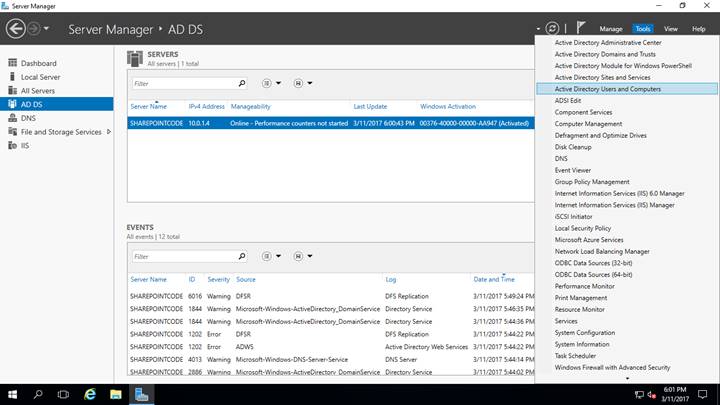Expand File and Storage Services arrow

(109, 132)
